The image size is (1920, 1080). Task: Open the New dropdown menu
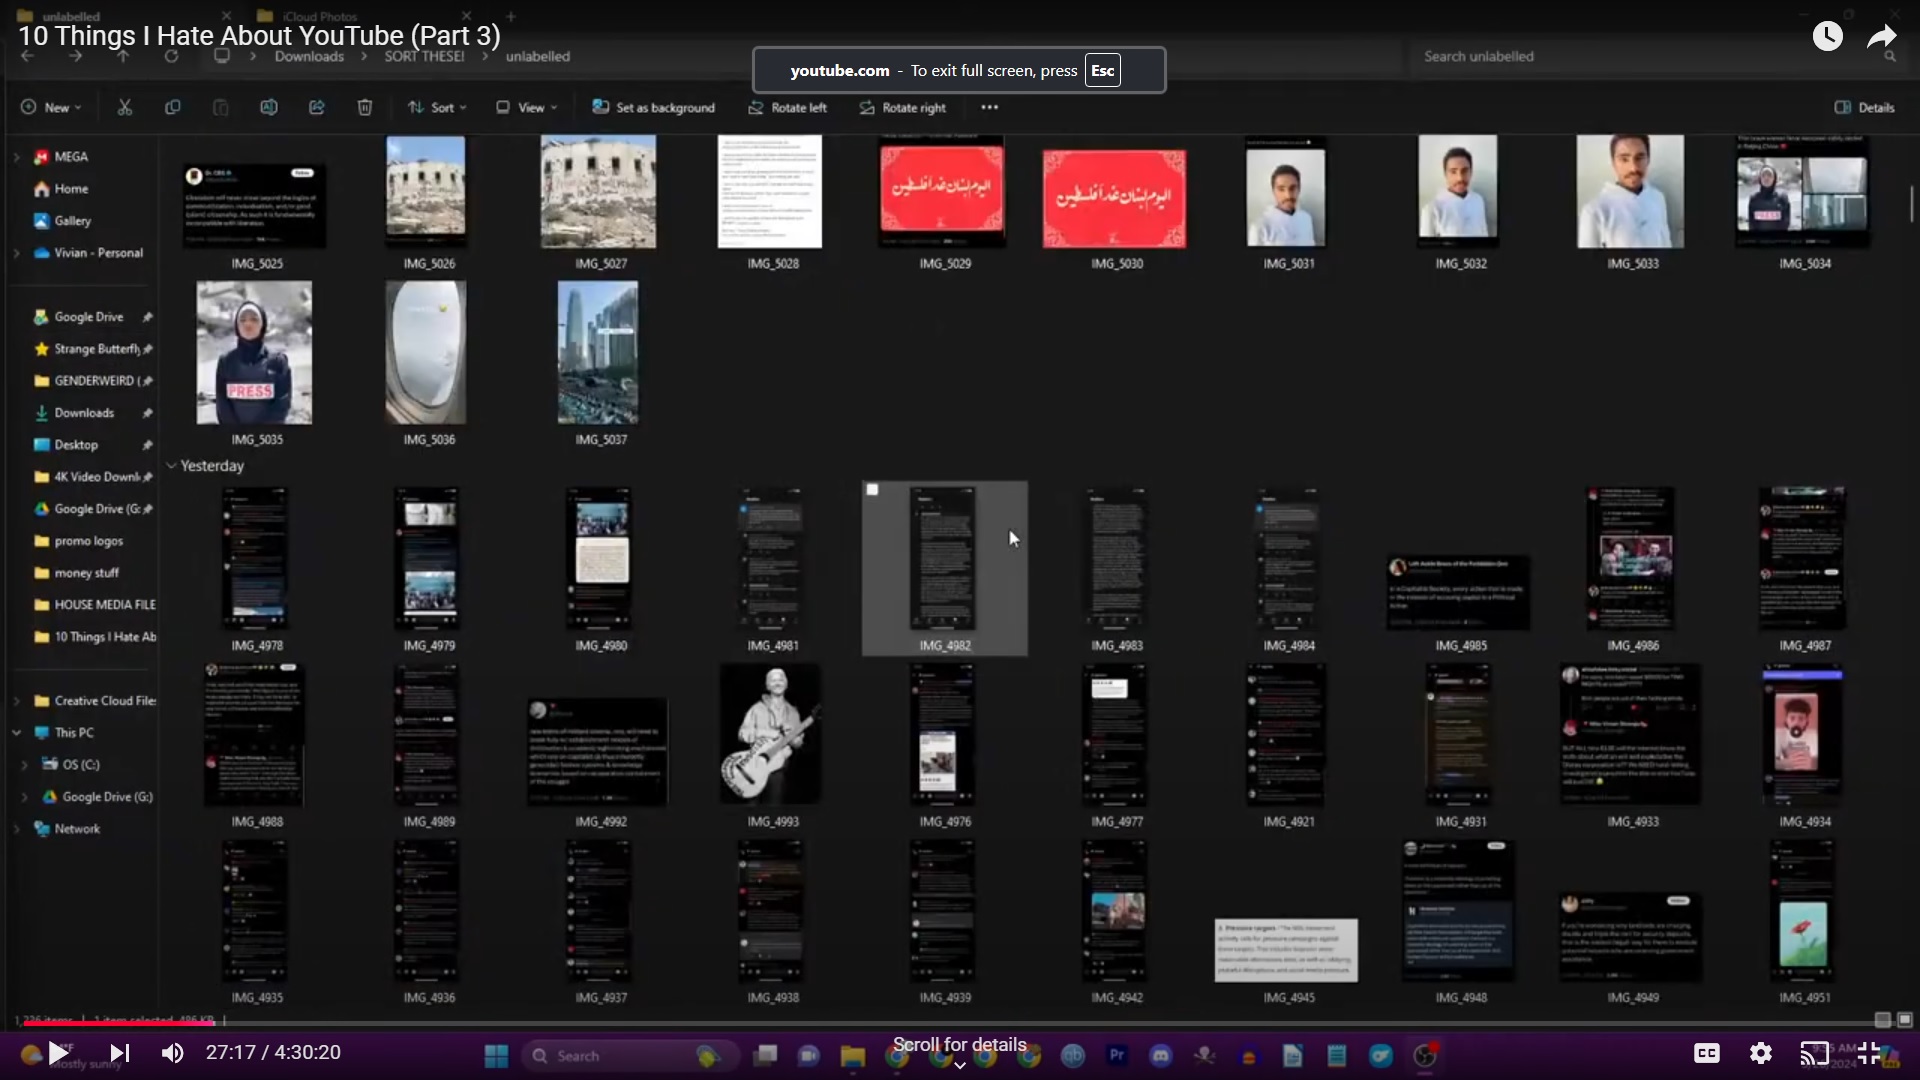[x=51, y=107]
